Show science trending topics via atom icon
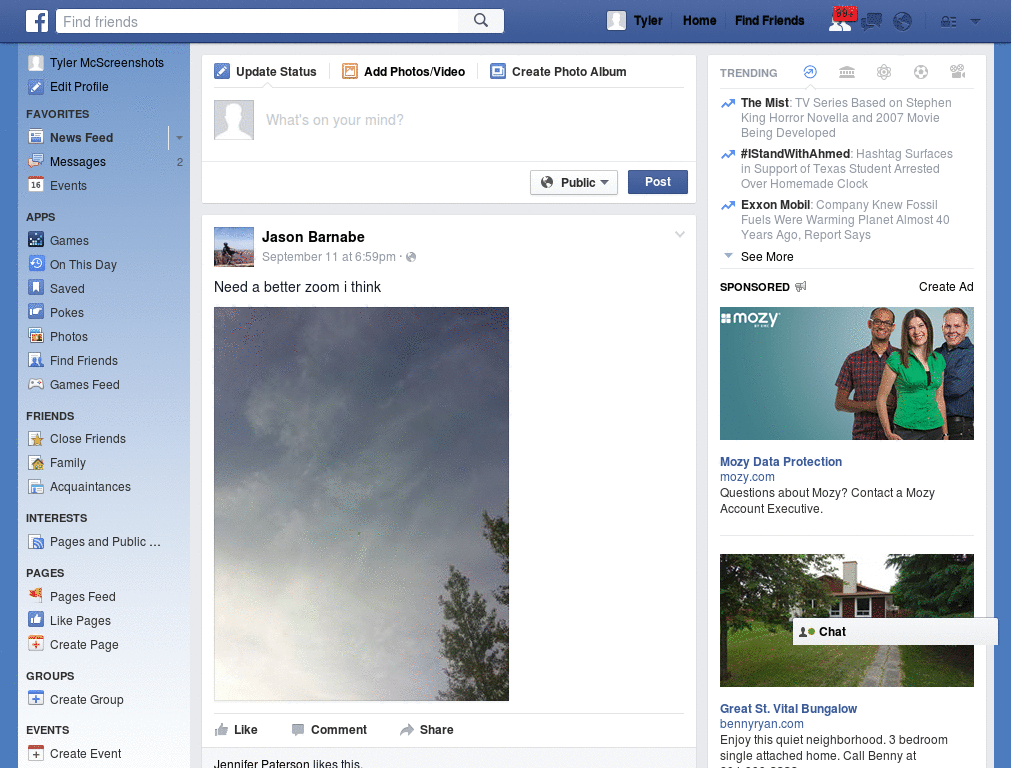This screenshot has height=768, width=1024. [x=884, y=71]
